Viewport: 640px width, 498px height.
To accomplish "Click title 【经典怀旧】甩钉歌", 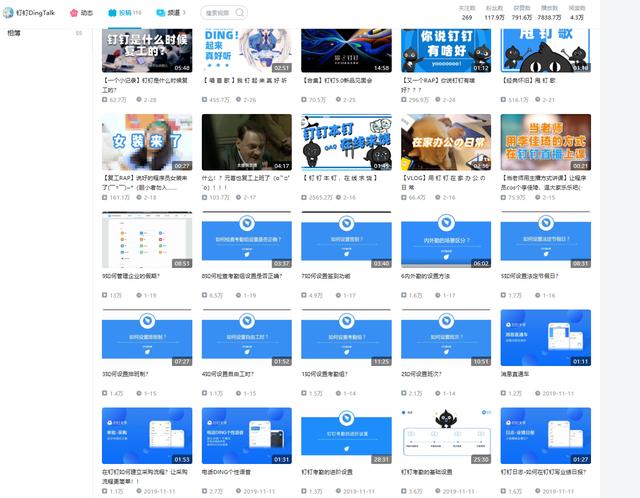I will coord(529,80).
